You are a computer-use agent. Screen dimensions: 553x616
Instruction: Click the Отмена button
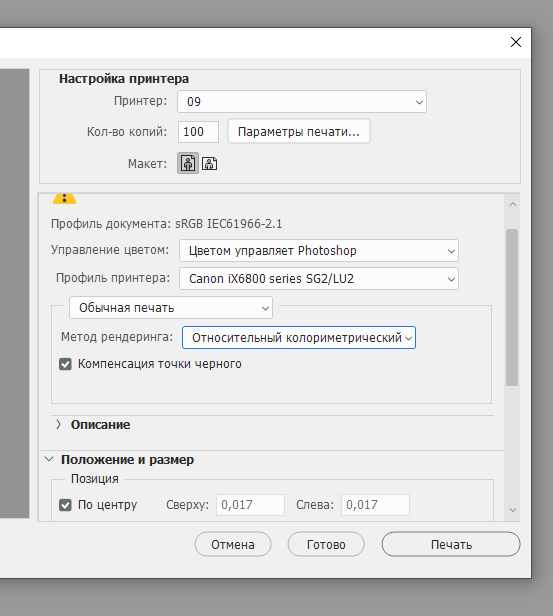[x=233, y=544]
